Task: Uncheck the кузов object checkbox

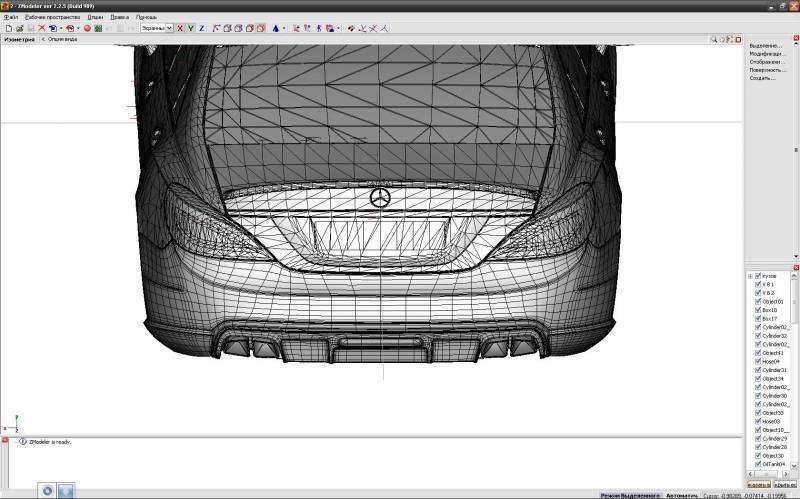Action: pos(758,276)
